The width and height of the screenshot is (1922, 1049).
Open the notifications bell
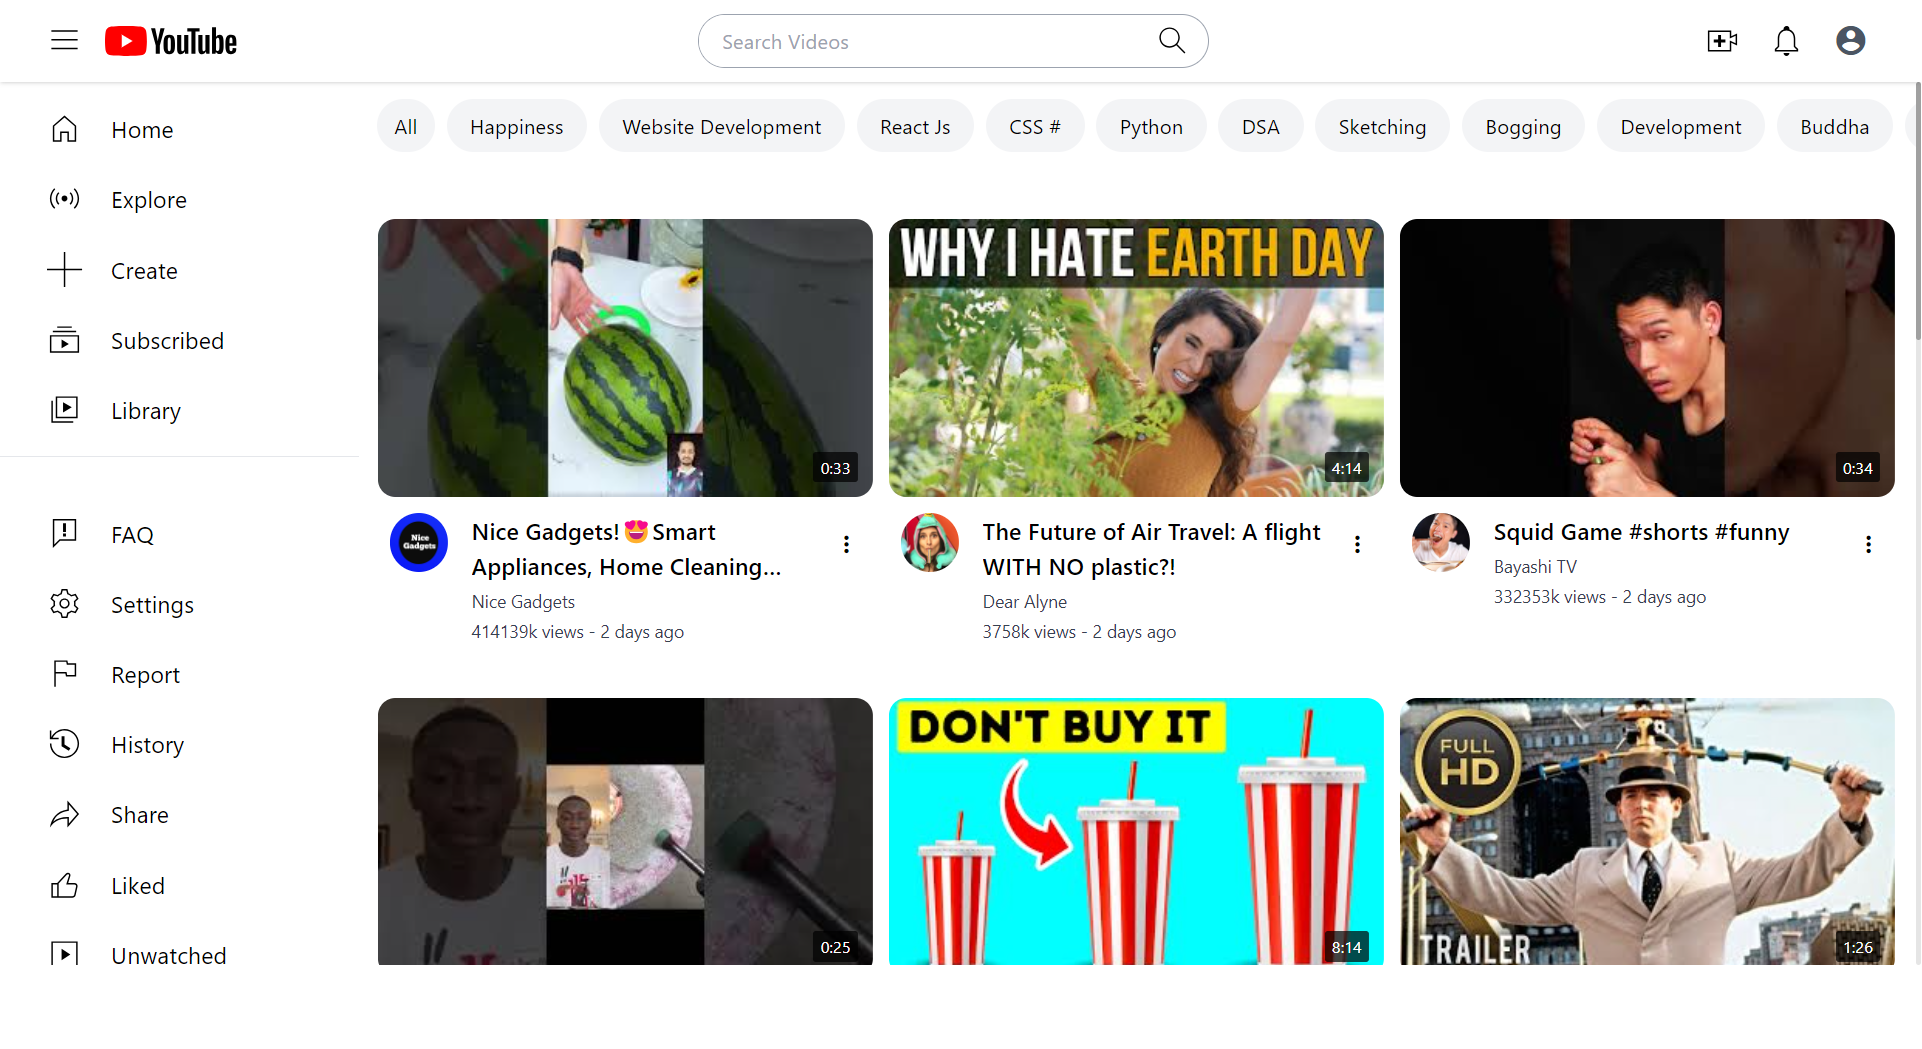1786,41
